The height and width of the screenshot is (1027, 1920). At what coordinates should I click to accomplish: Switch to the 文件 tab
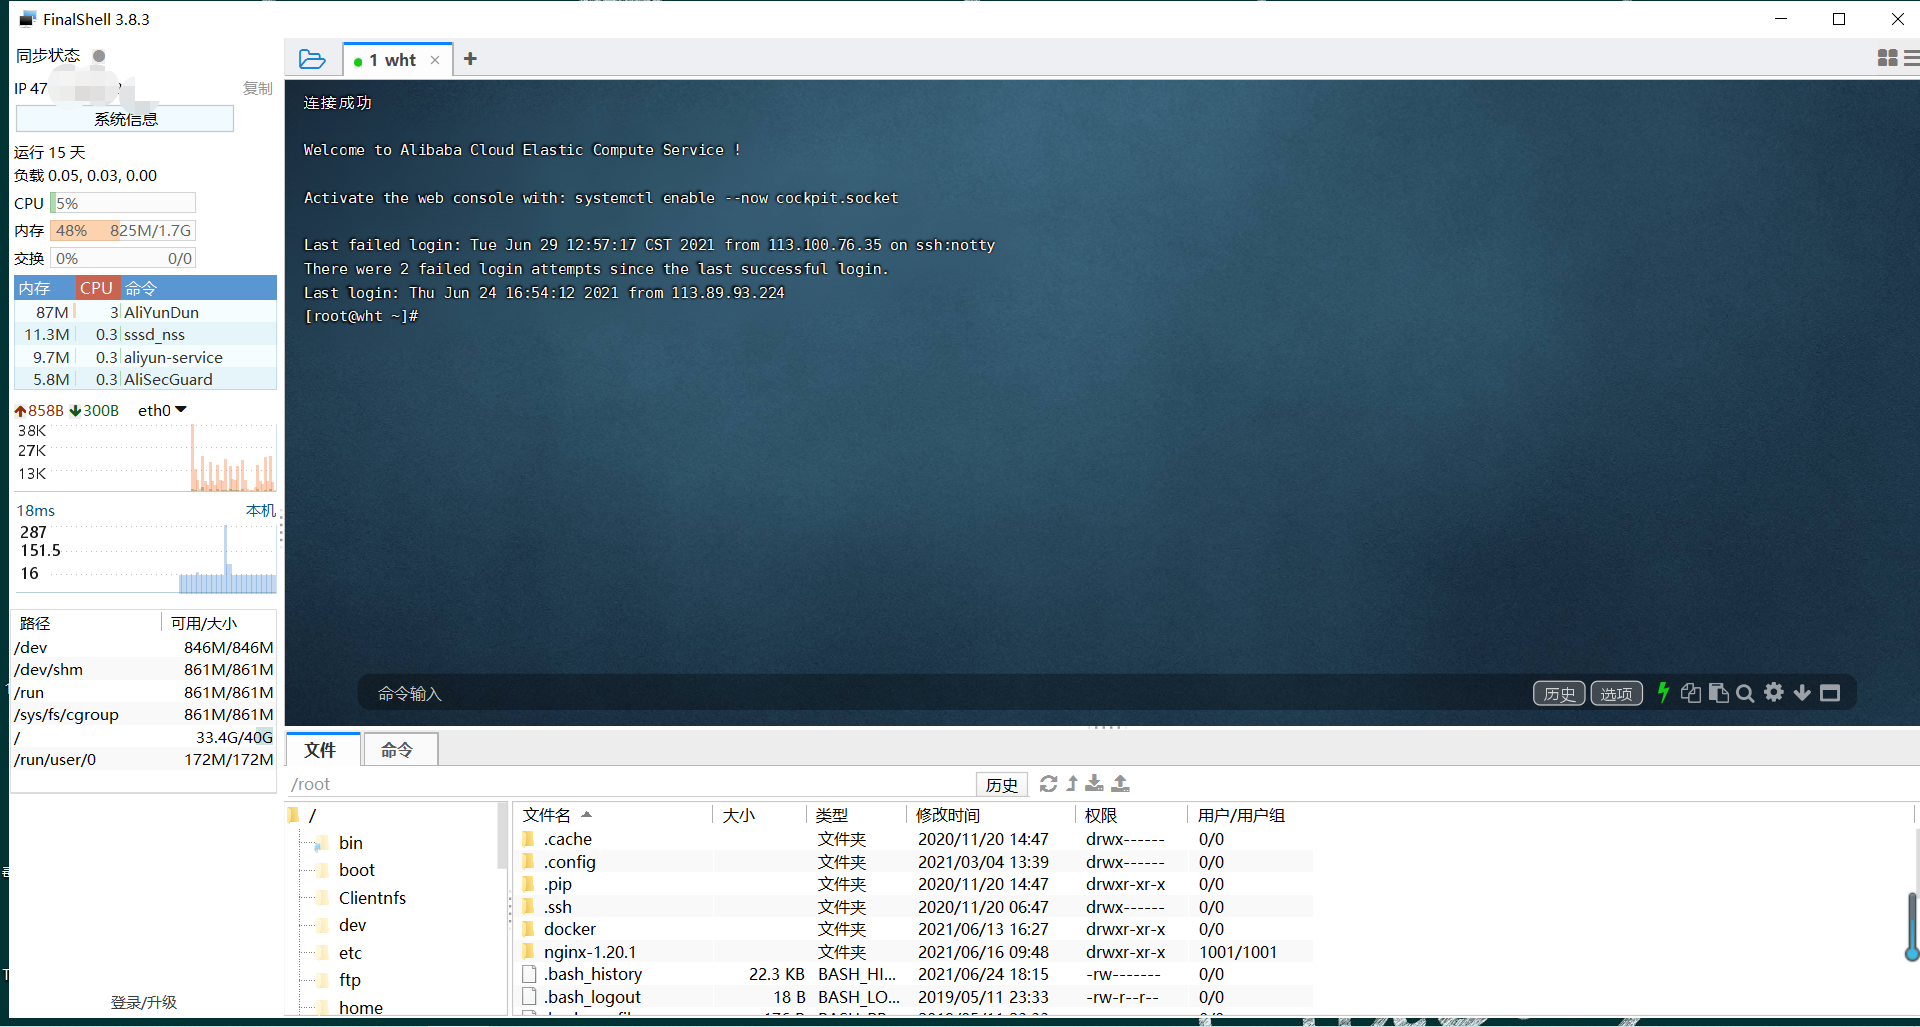(x=321, y=749)
